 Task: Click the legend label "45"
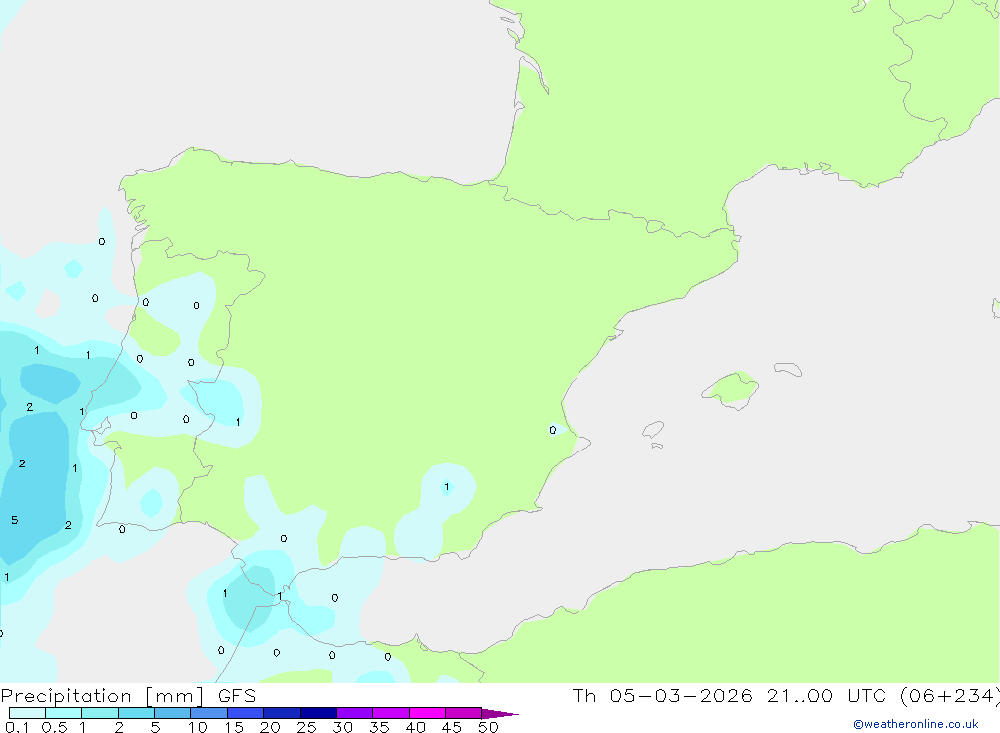click(x=452, y=727)
